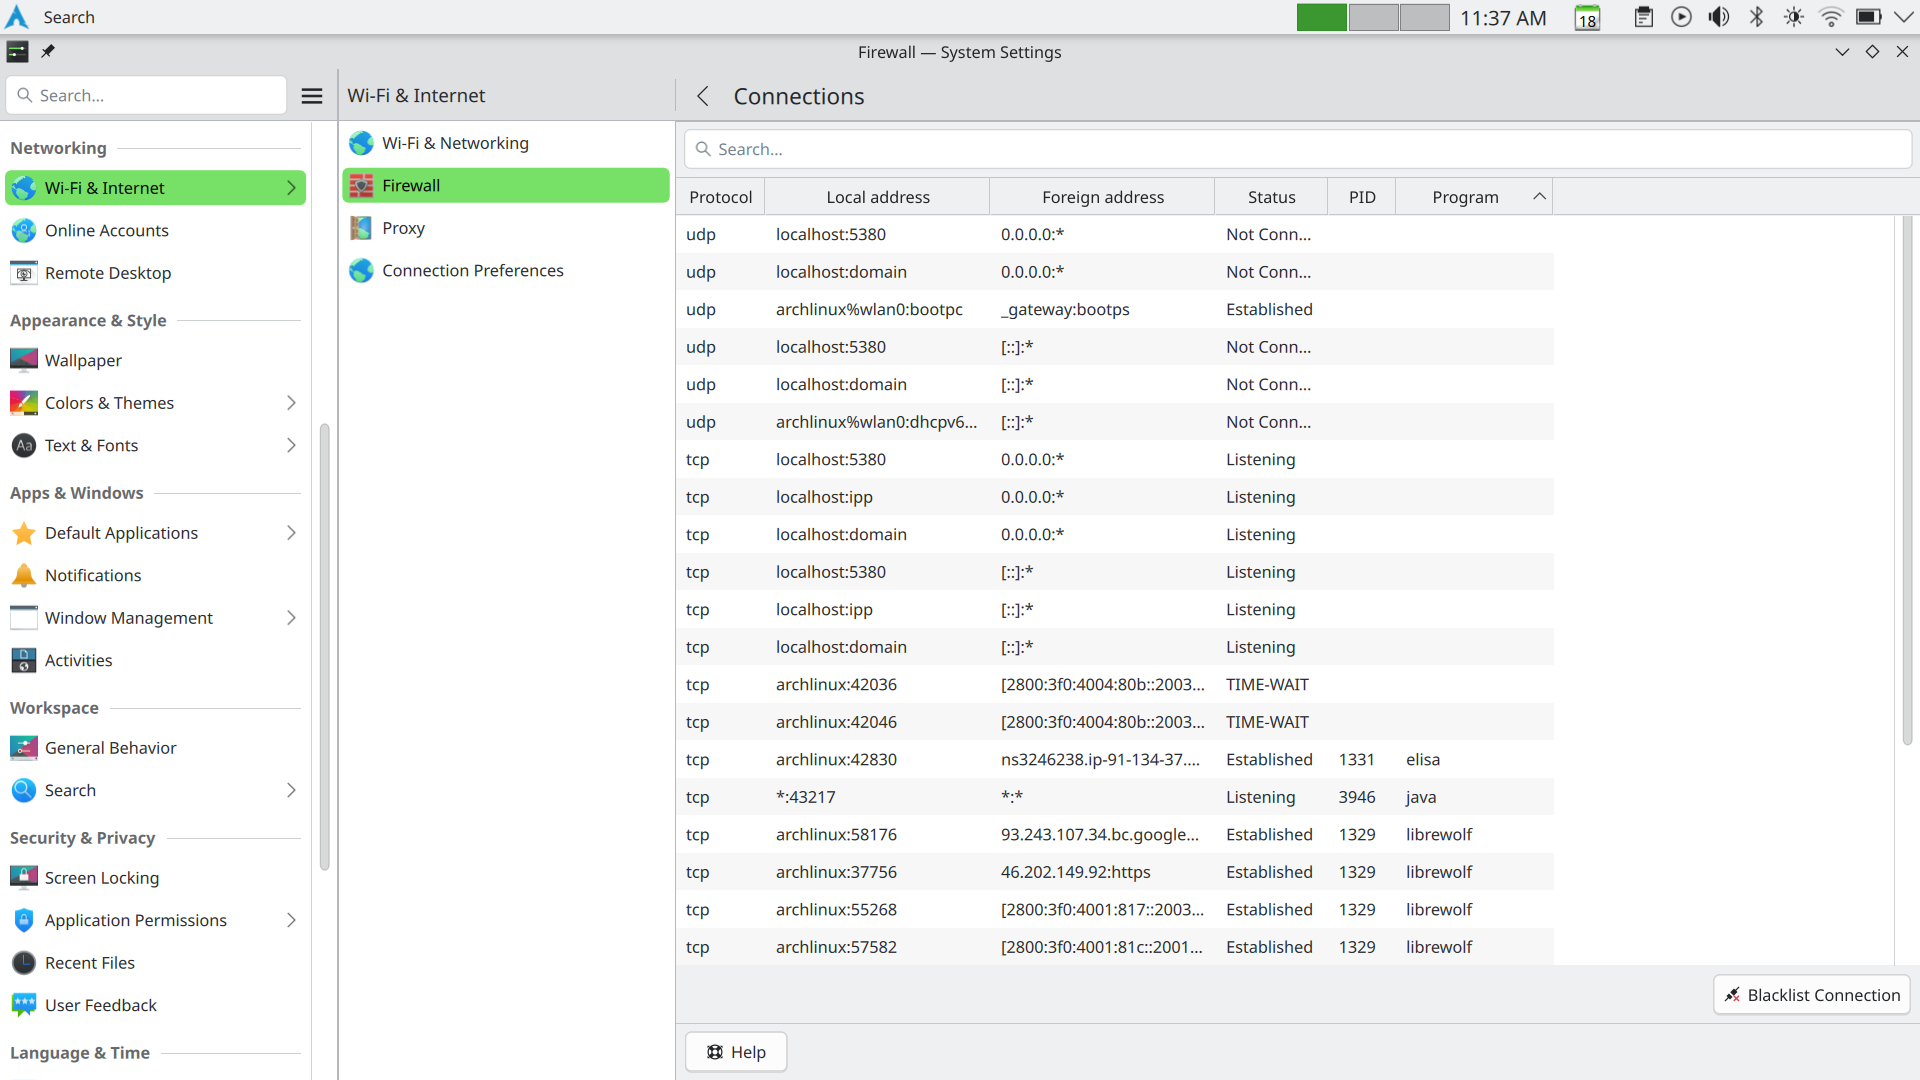This screenshot has height=1080, width=1920.
Task: Open the Screen Locking settings
Action: click(101, 877)
